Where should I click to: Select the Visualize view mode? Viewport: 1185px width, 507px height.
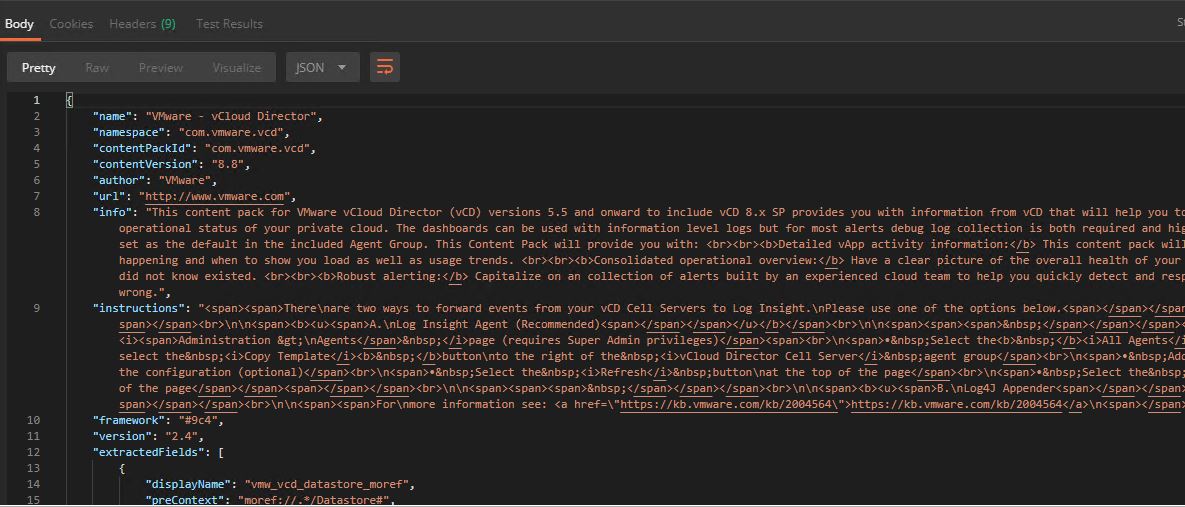click(237, 67)
